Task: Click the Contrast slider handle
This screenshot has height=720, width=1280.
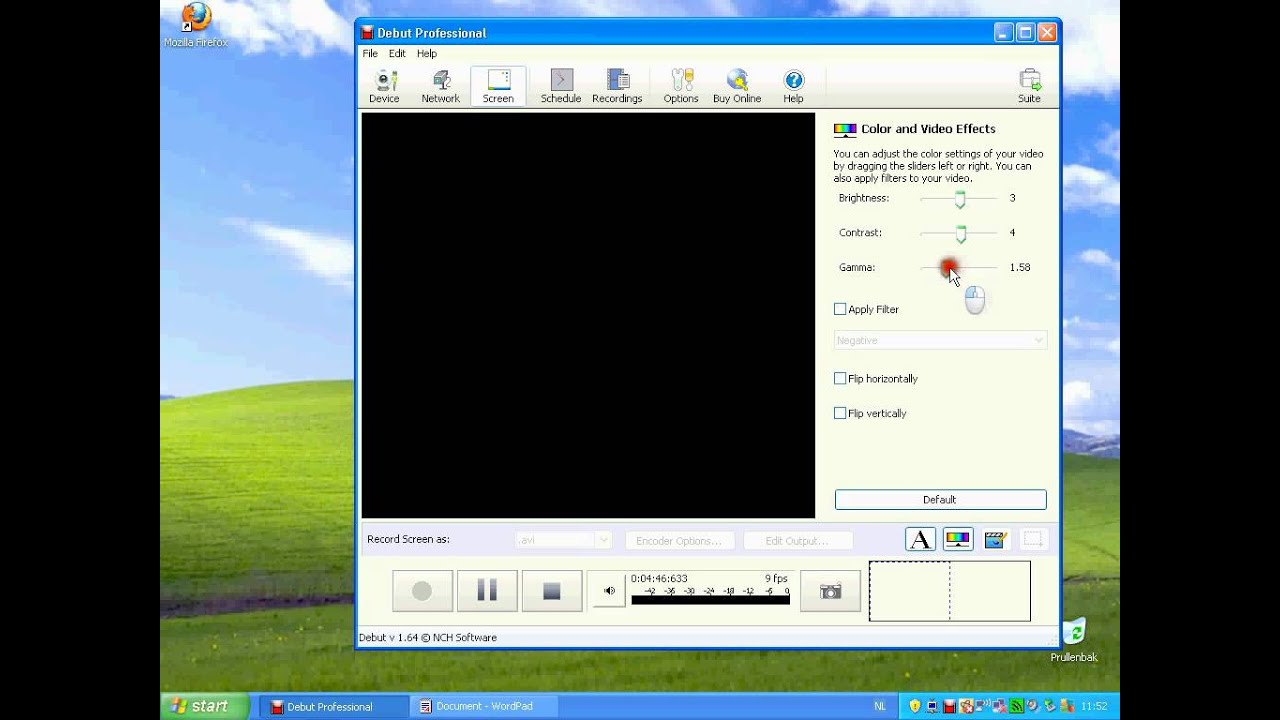Action: (x=961, y=234)
